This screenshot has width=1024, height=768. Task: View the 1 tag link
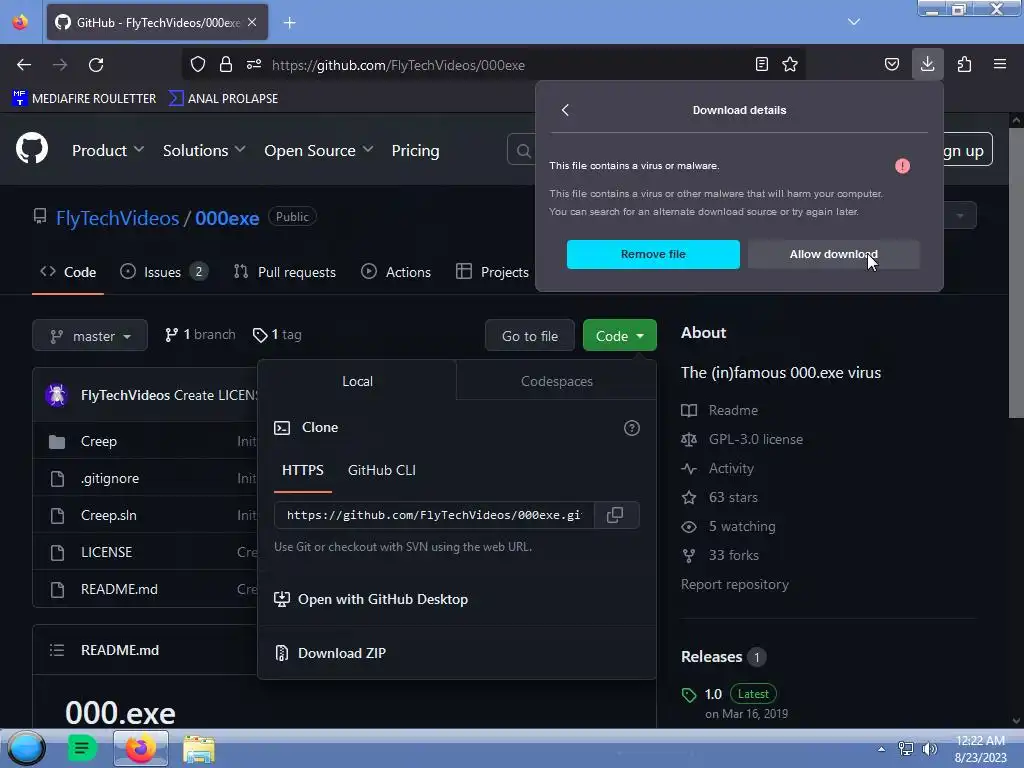(277, 335)
